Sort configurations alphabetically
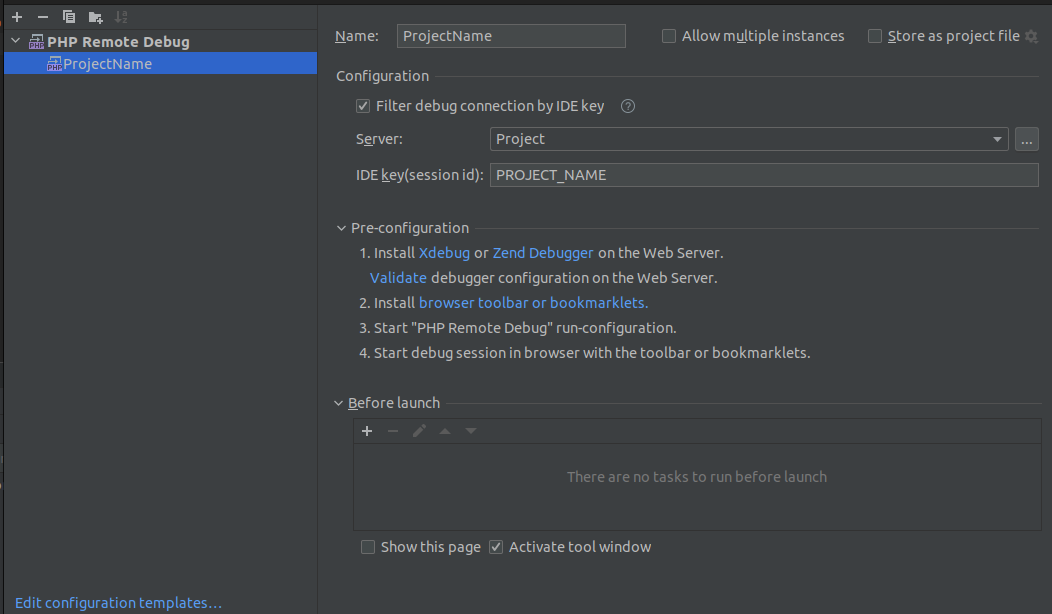Screen dimensions: 1052x614 click(x=120, y=16)
